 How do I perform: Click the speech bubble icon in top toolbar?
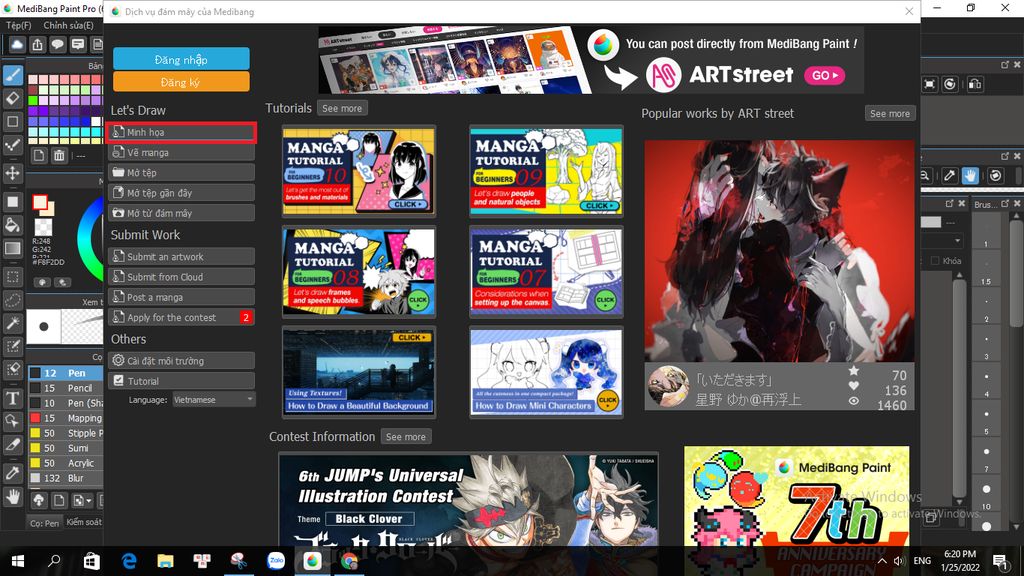(57, 44)
